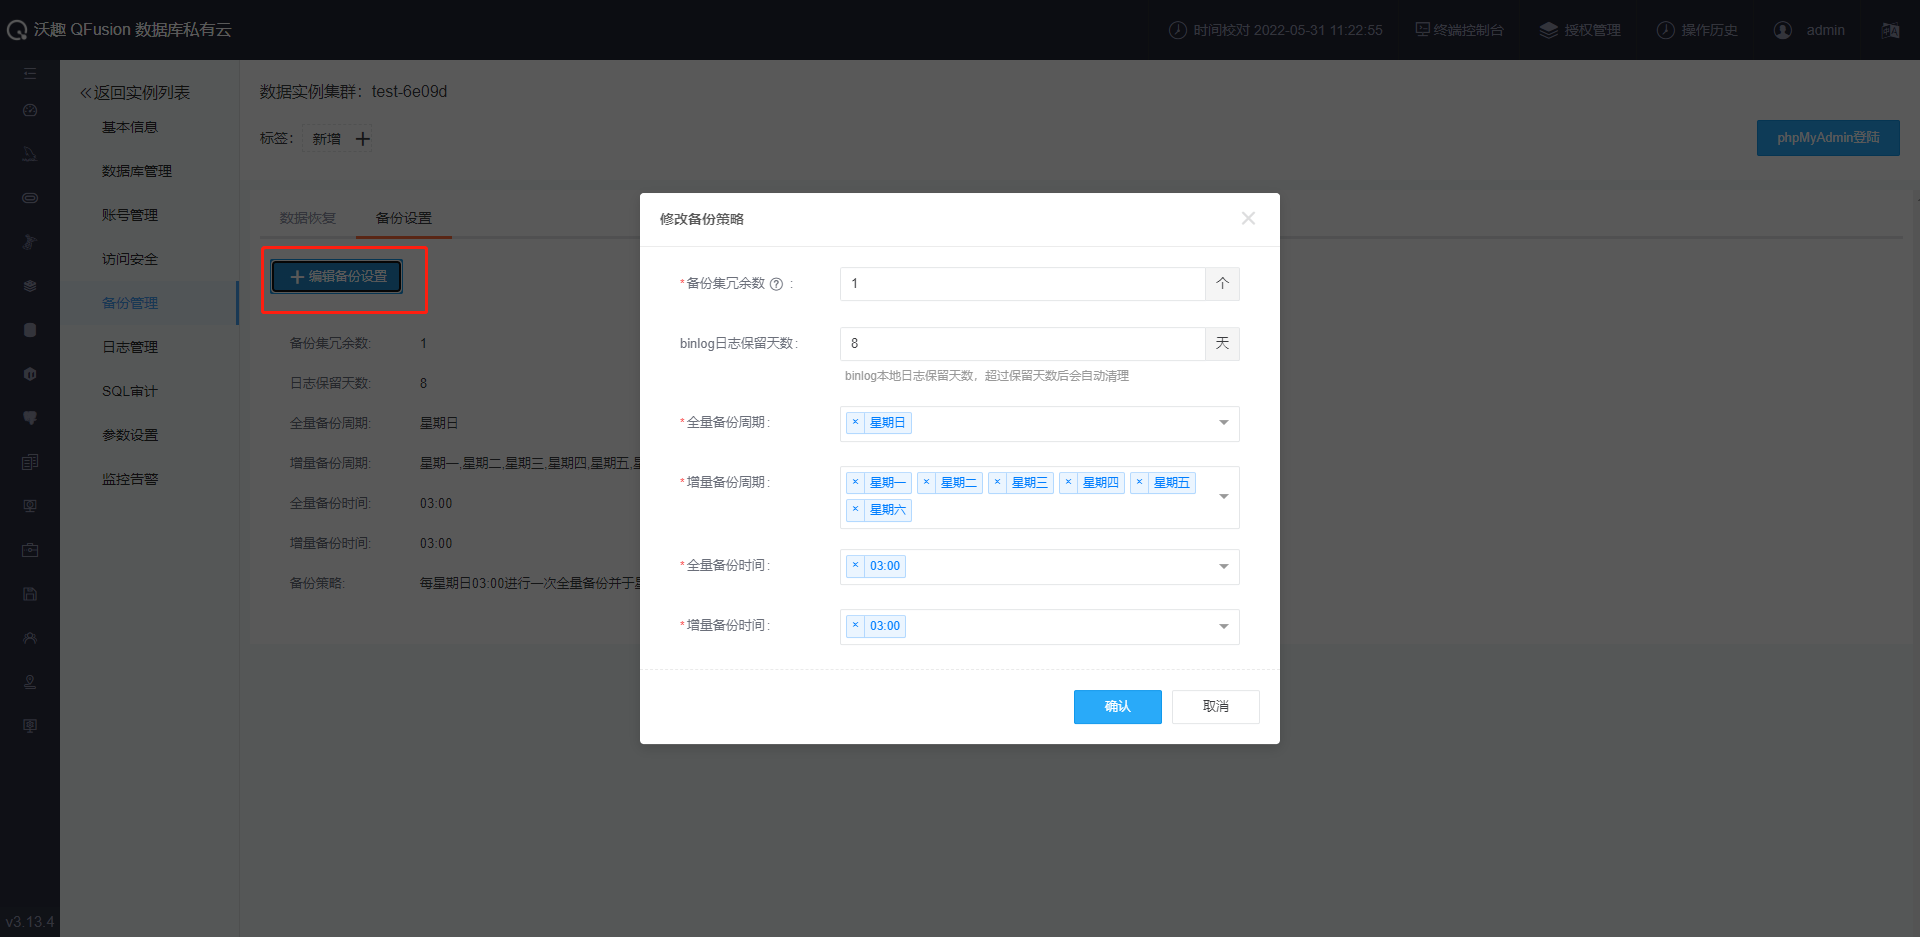Open the admin user avatar menu

click(x=1782, y=30)
